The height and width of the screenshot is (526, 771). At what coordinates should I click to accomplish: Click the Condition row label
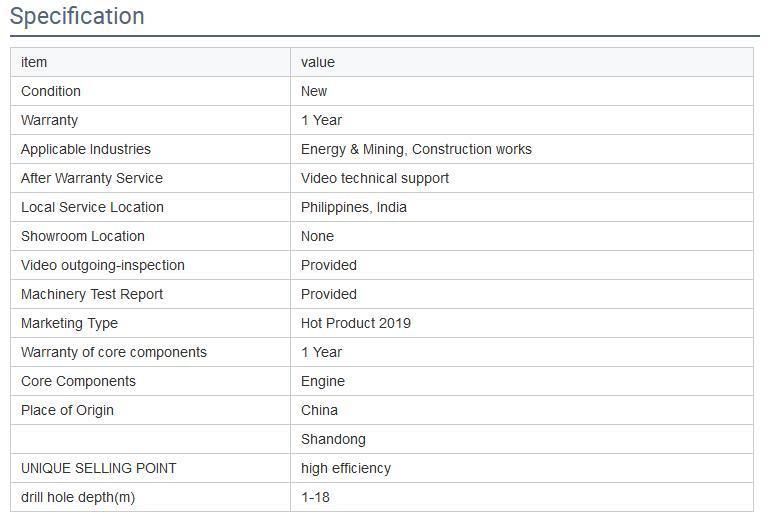pyautogui.click(x=51, y=91)
